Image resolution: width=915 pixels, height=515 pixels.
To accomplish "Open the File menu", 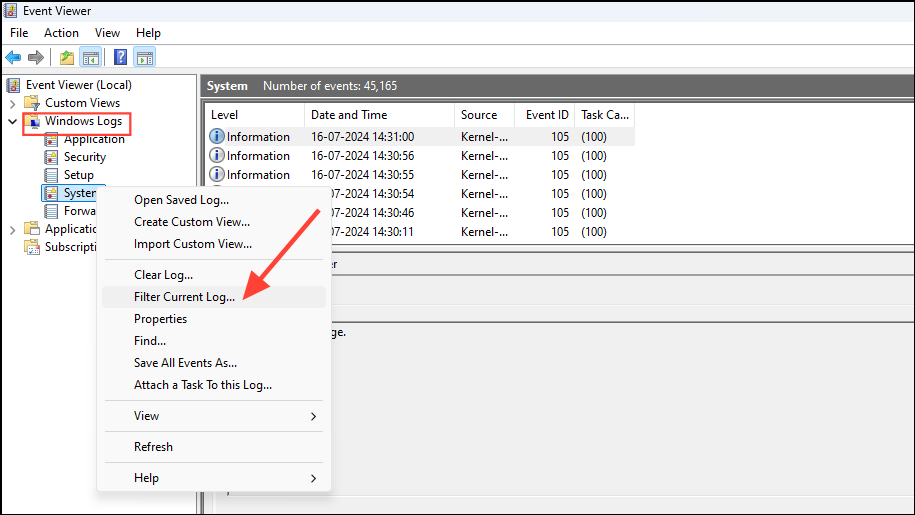I will point(19,33).
